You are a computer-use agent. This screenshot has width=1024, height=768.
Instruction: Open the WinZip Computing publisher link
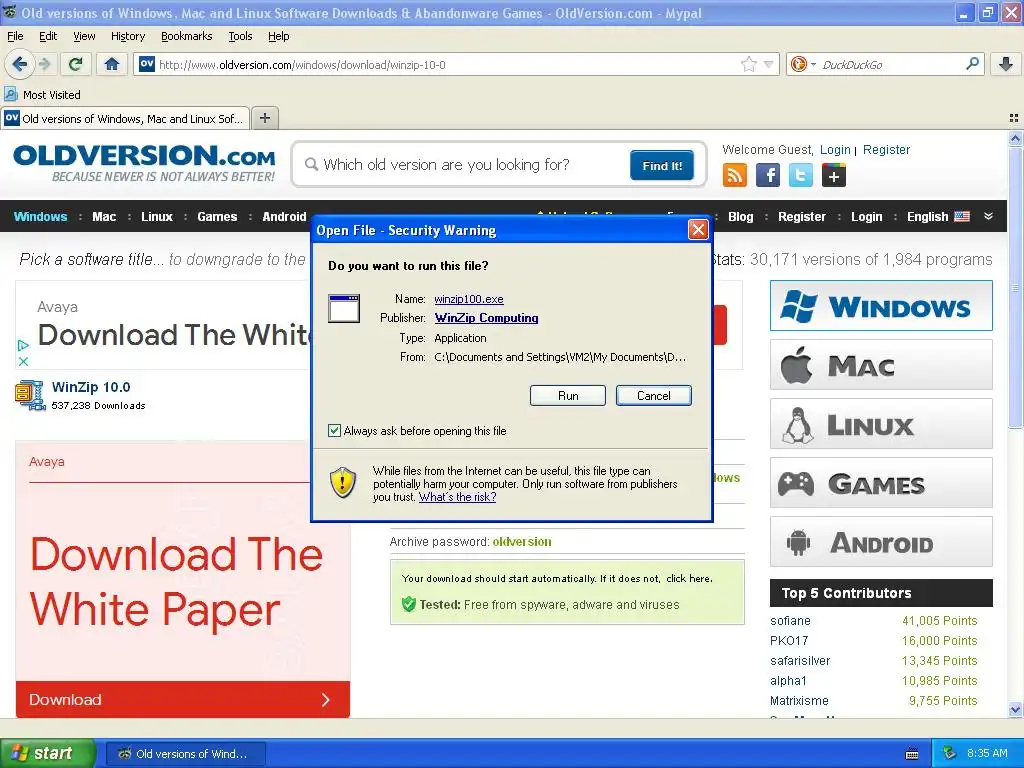pyautogui.click(x=486, y=318)
